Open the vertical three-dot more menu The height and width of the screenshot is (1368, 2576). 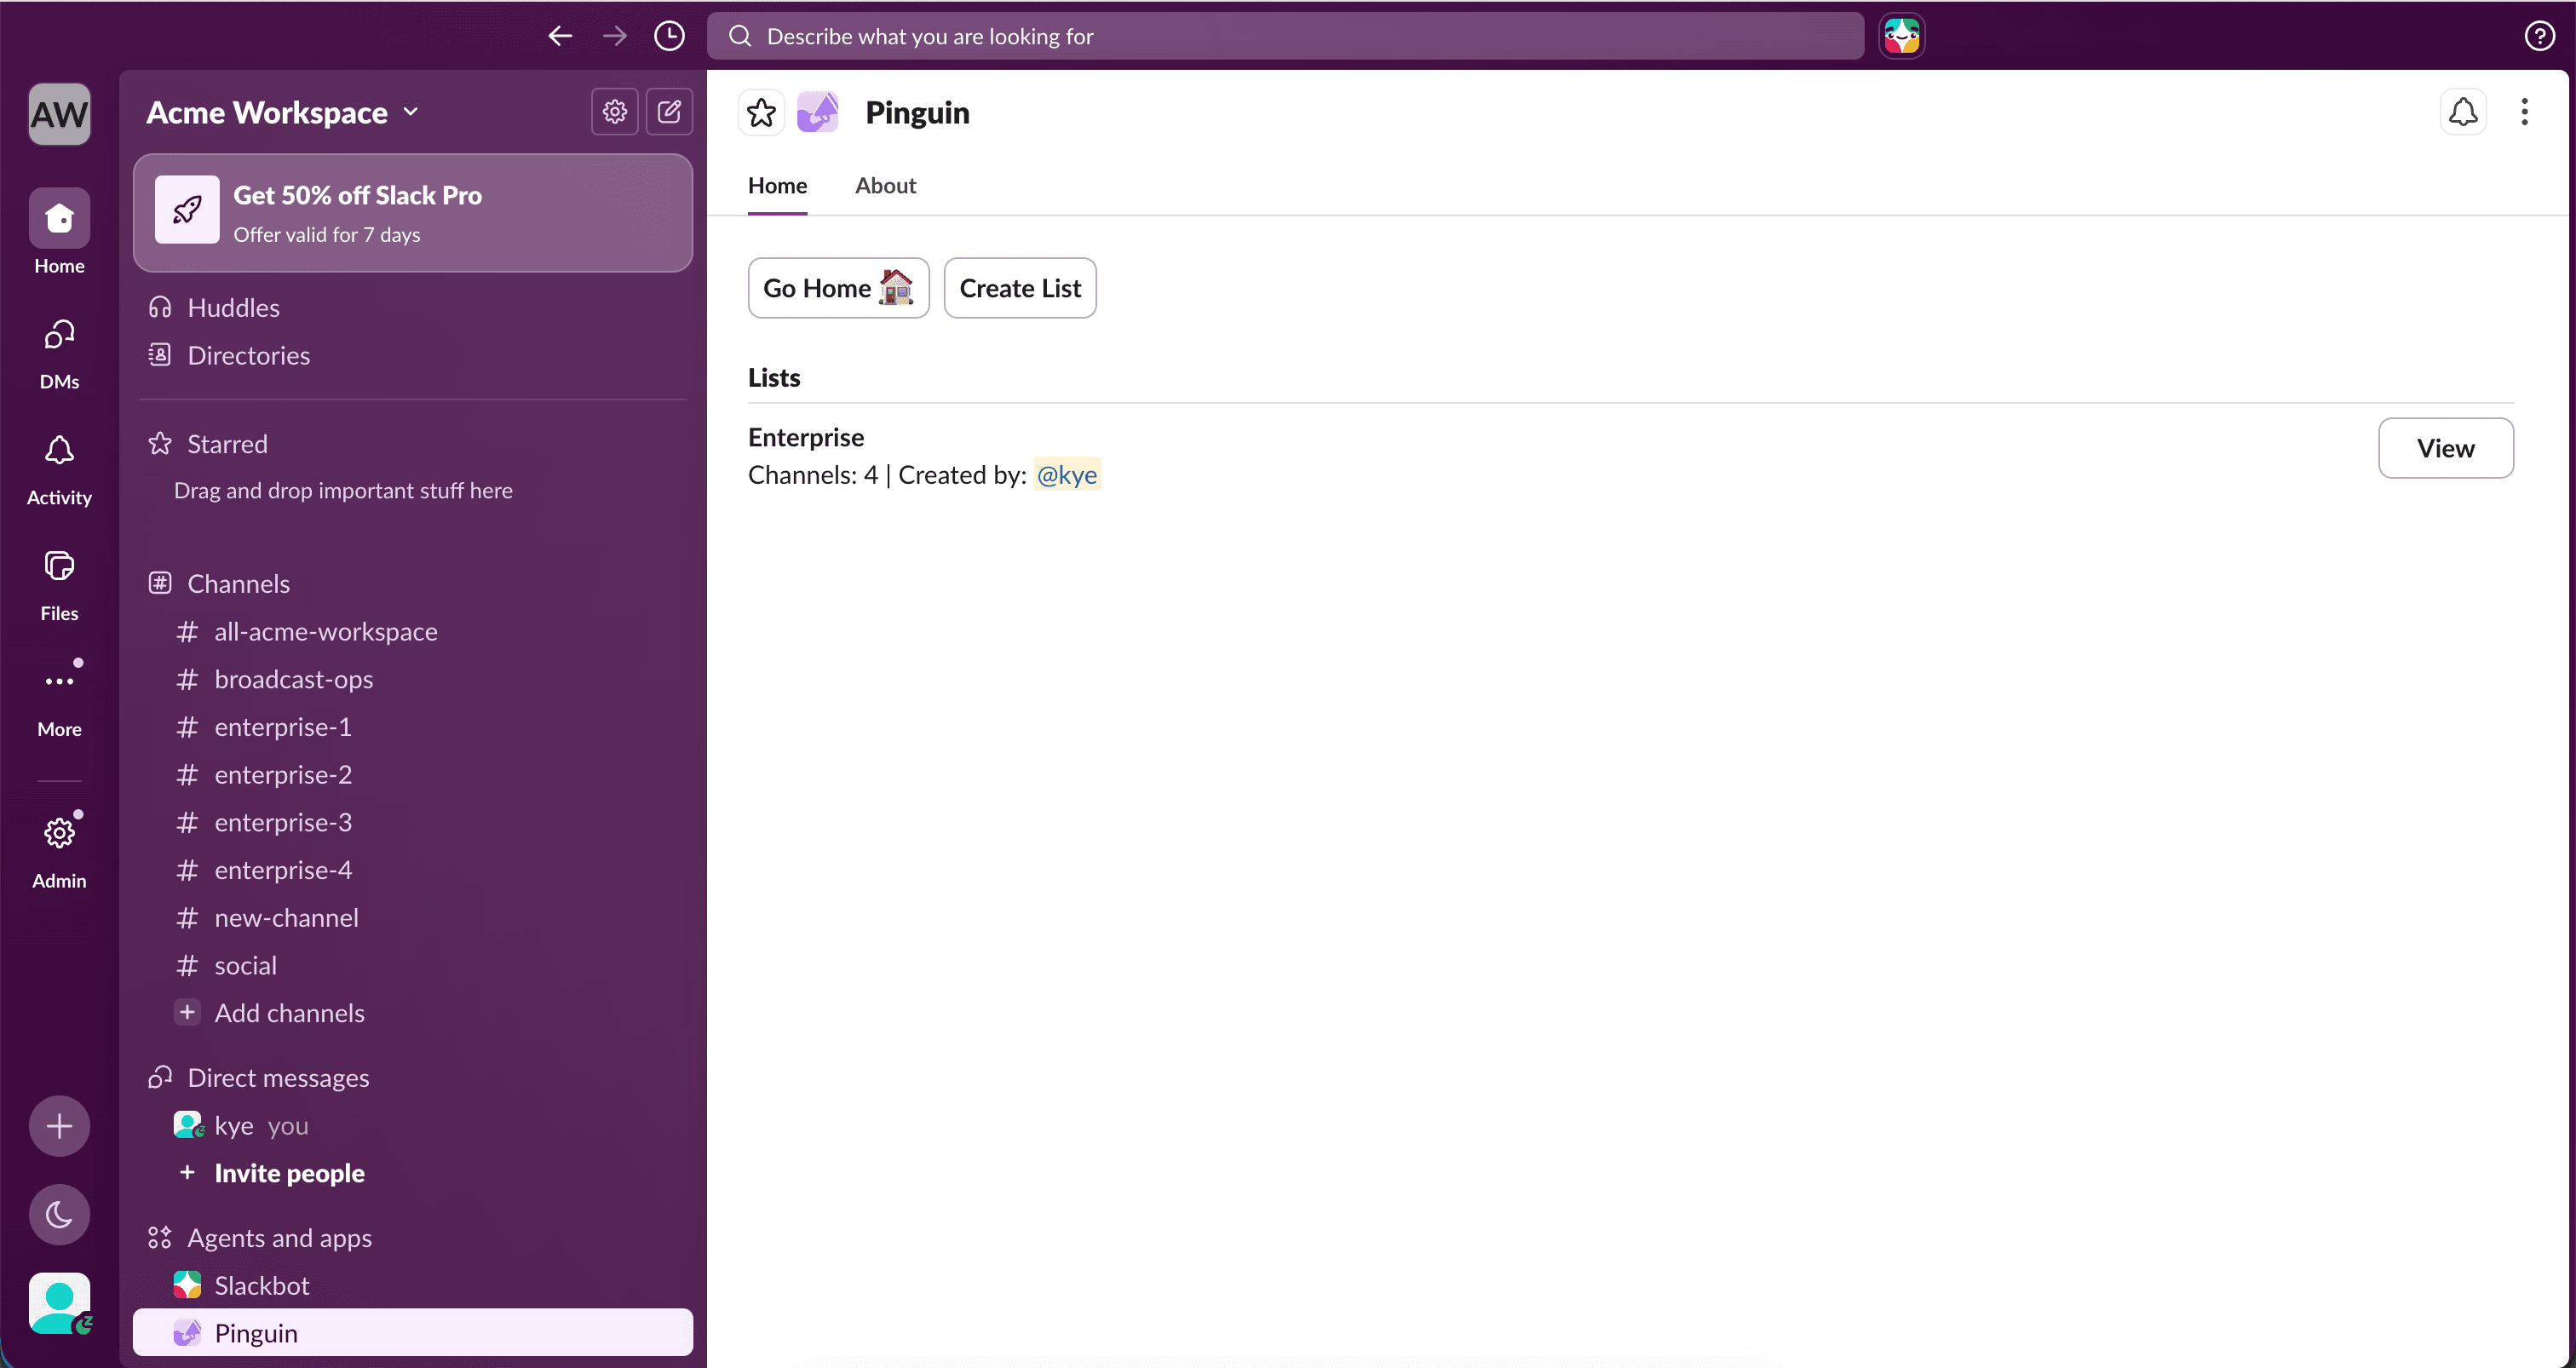[x=2524, y=112]
